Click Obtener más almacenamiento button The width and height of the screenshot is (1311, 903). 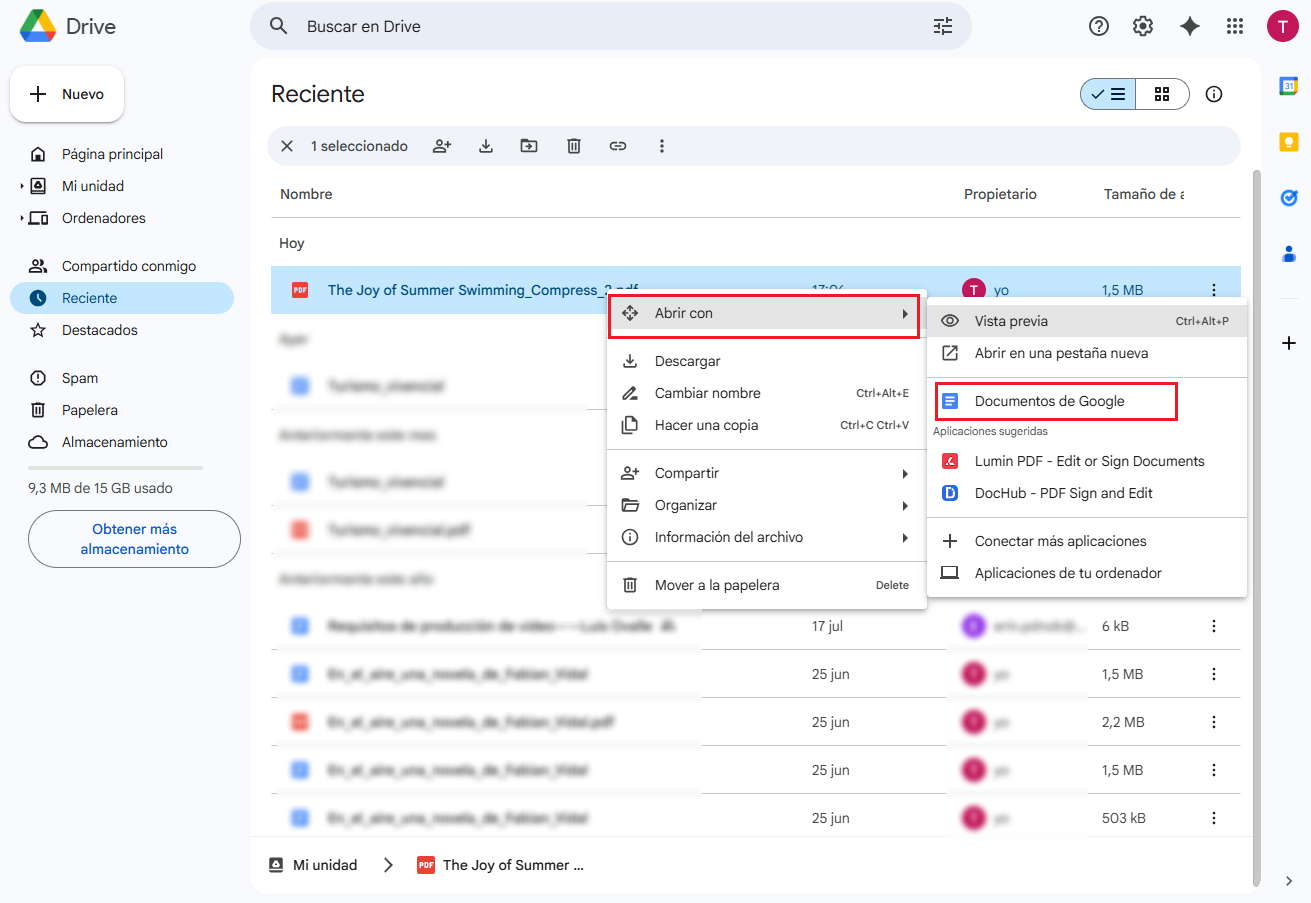pyautogui.click(x=134, y=539)
